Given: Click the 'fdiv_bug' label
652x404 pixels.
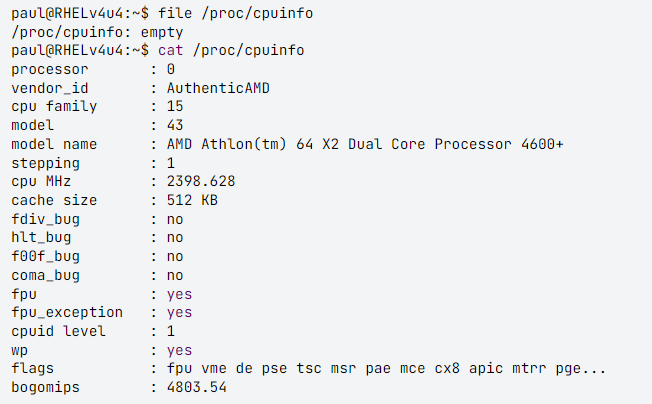Looking at the screenshot, I should pos(44,219).
